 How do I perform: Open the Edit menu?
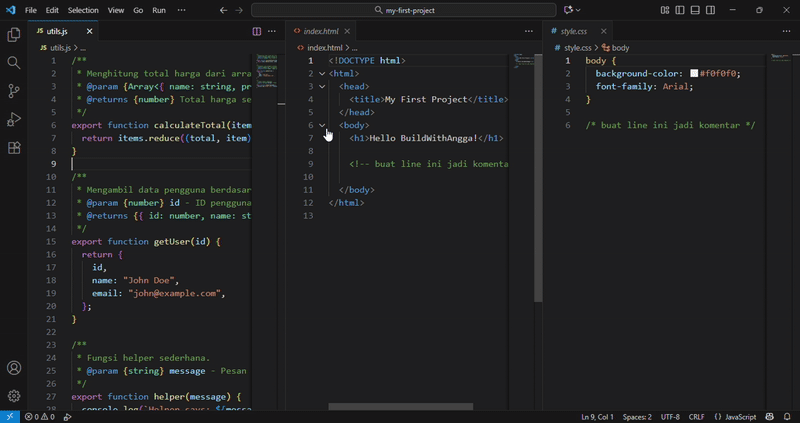click(52, 10)
